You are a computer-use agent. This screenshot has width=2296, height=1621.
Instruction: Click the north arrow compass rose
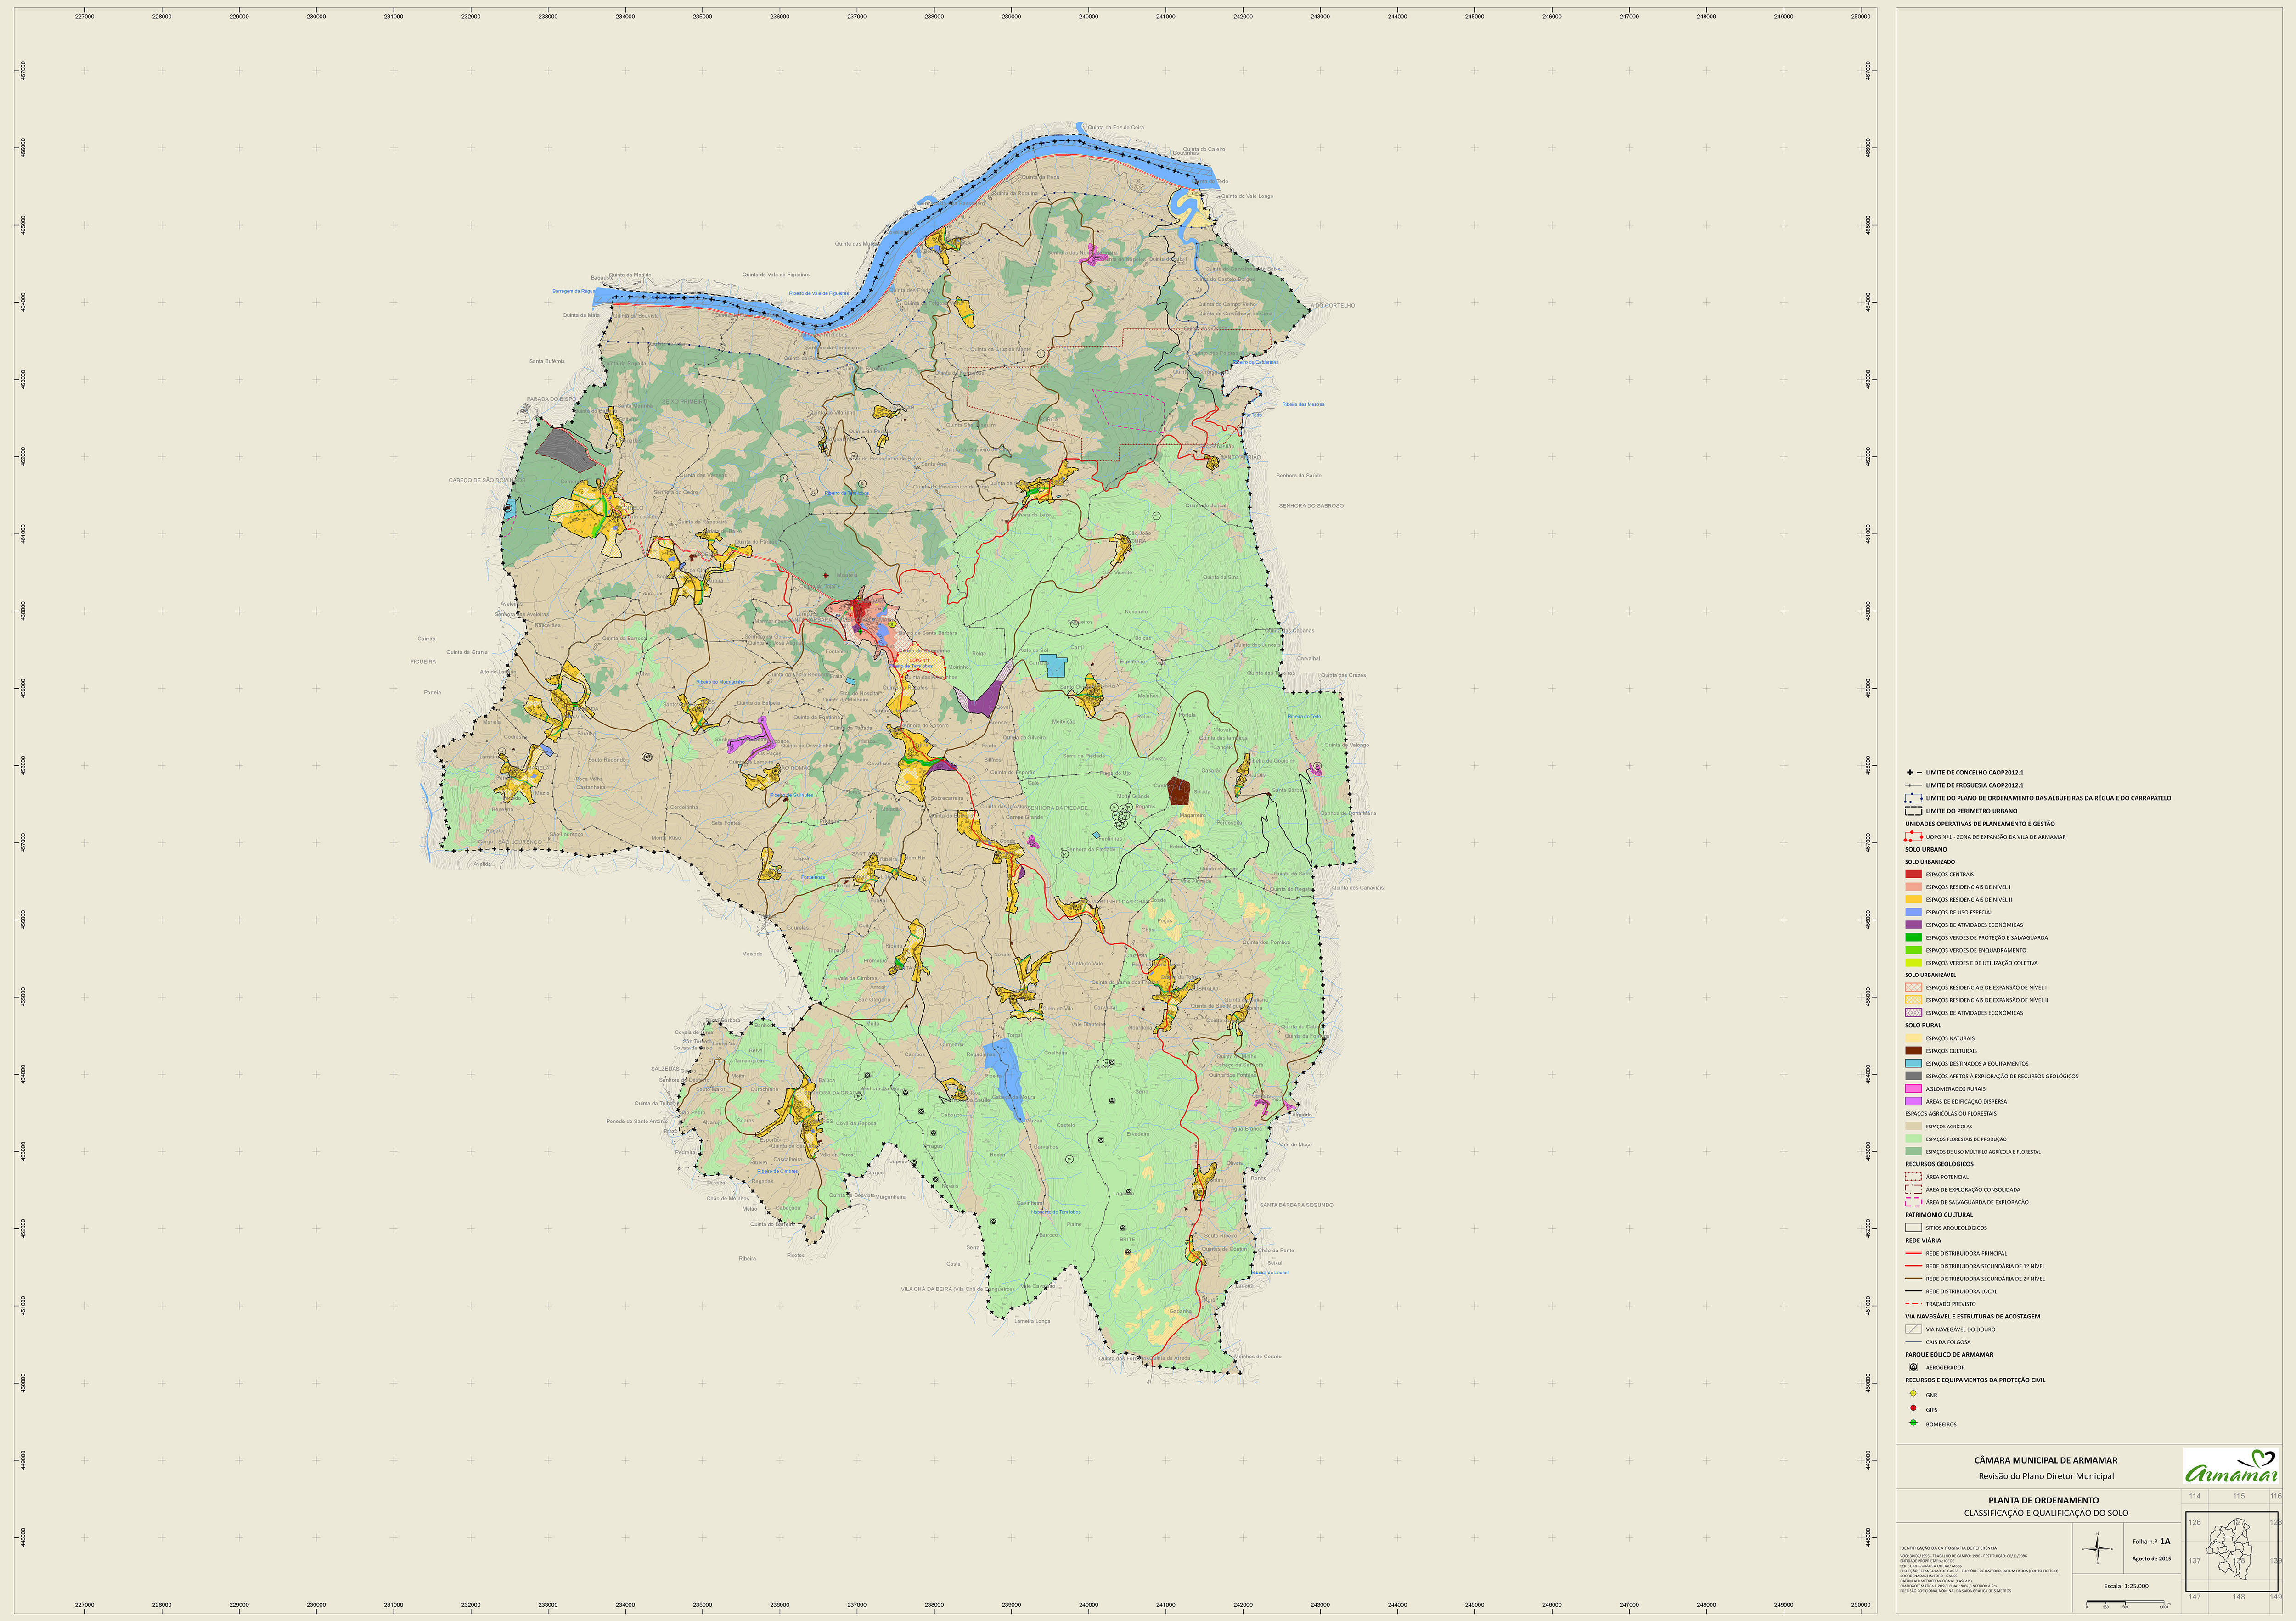click(x=2098, y=1550)
